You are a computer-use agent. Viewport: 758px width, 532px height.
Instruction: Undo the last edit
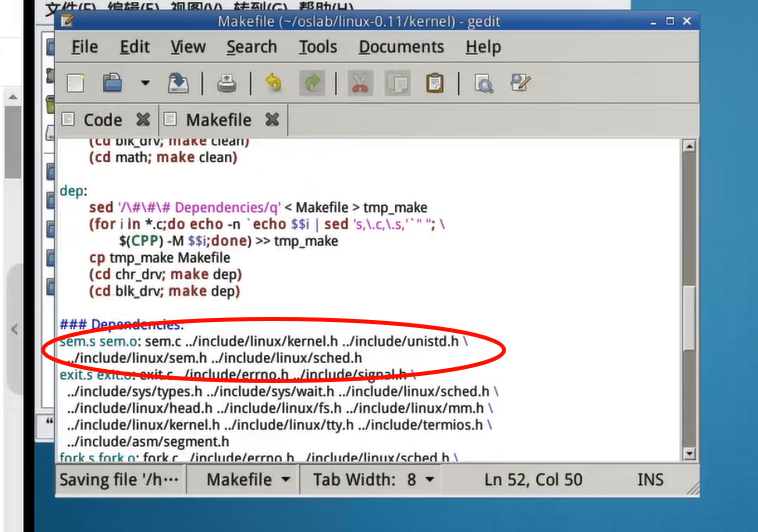point(273,84)
